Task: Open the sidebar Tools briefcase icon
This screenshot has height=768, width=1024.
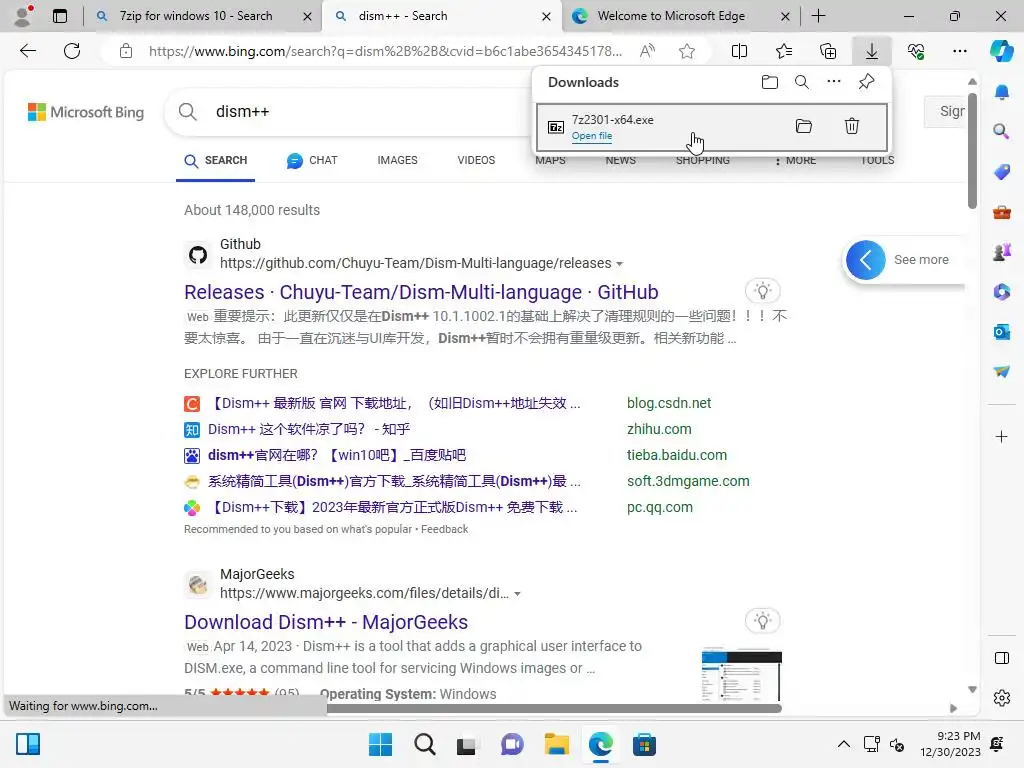Action: (x=1002, y=212)
